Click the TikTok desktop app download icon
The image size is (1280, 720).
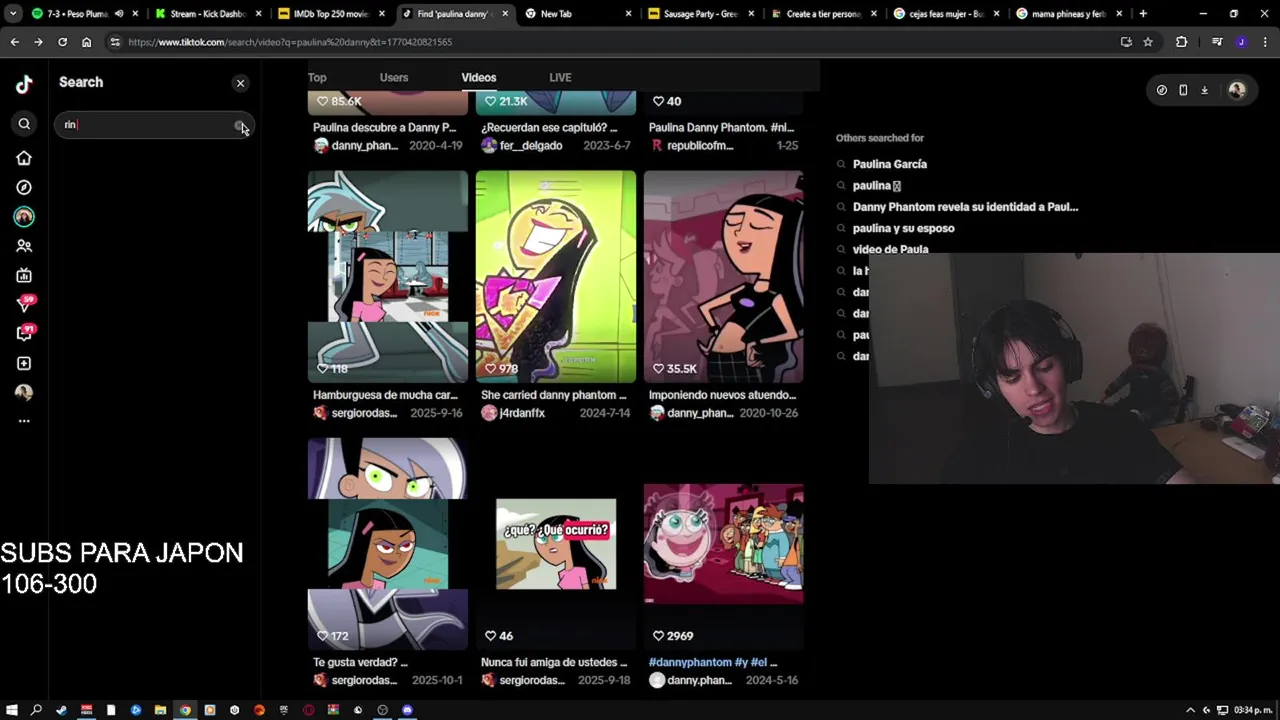(1204, 90)
